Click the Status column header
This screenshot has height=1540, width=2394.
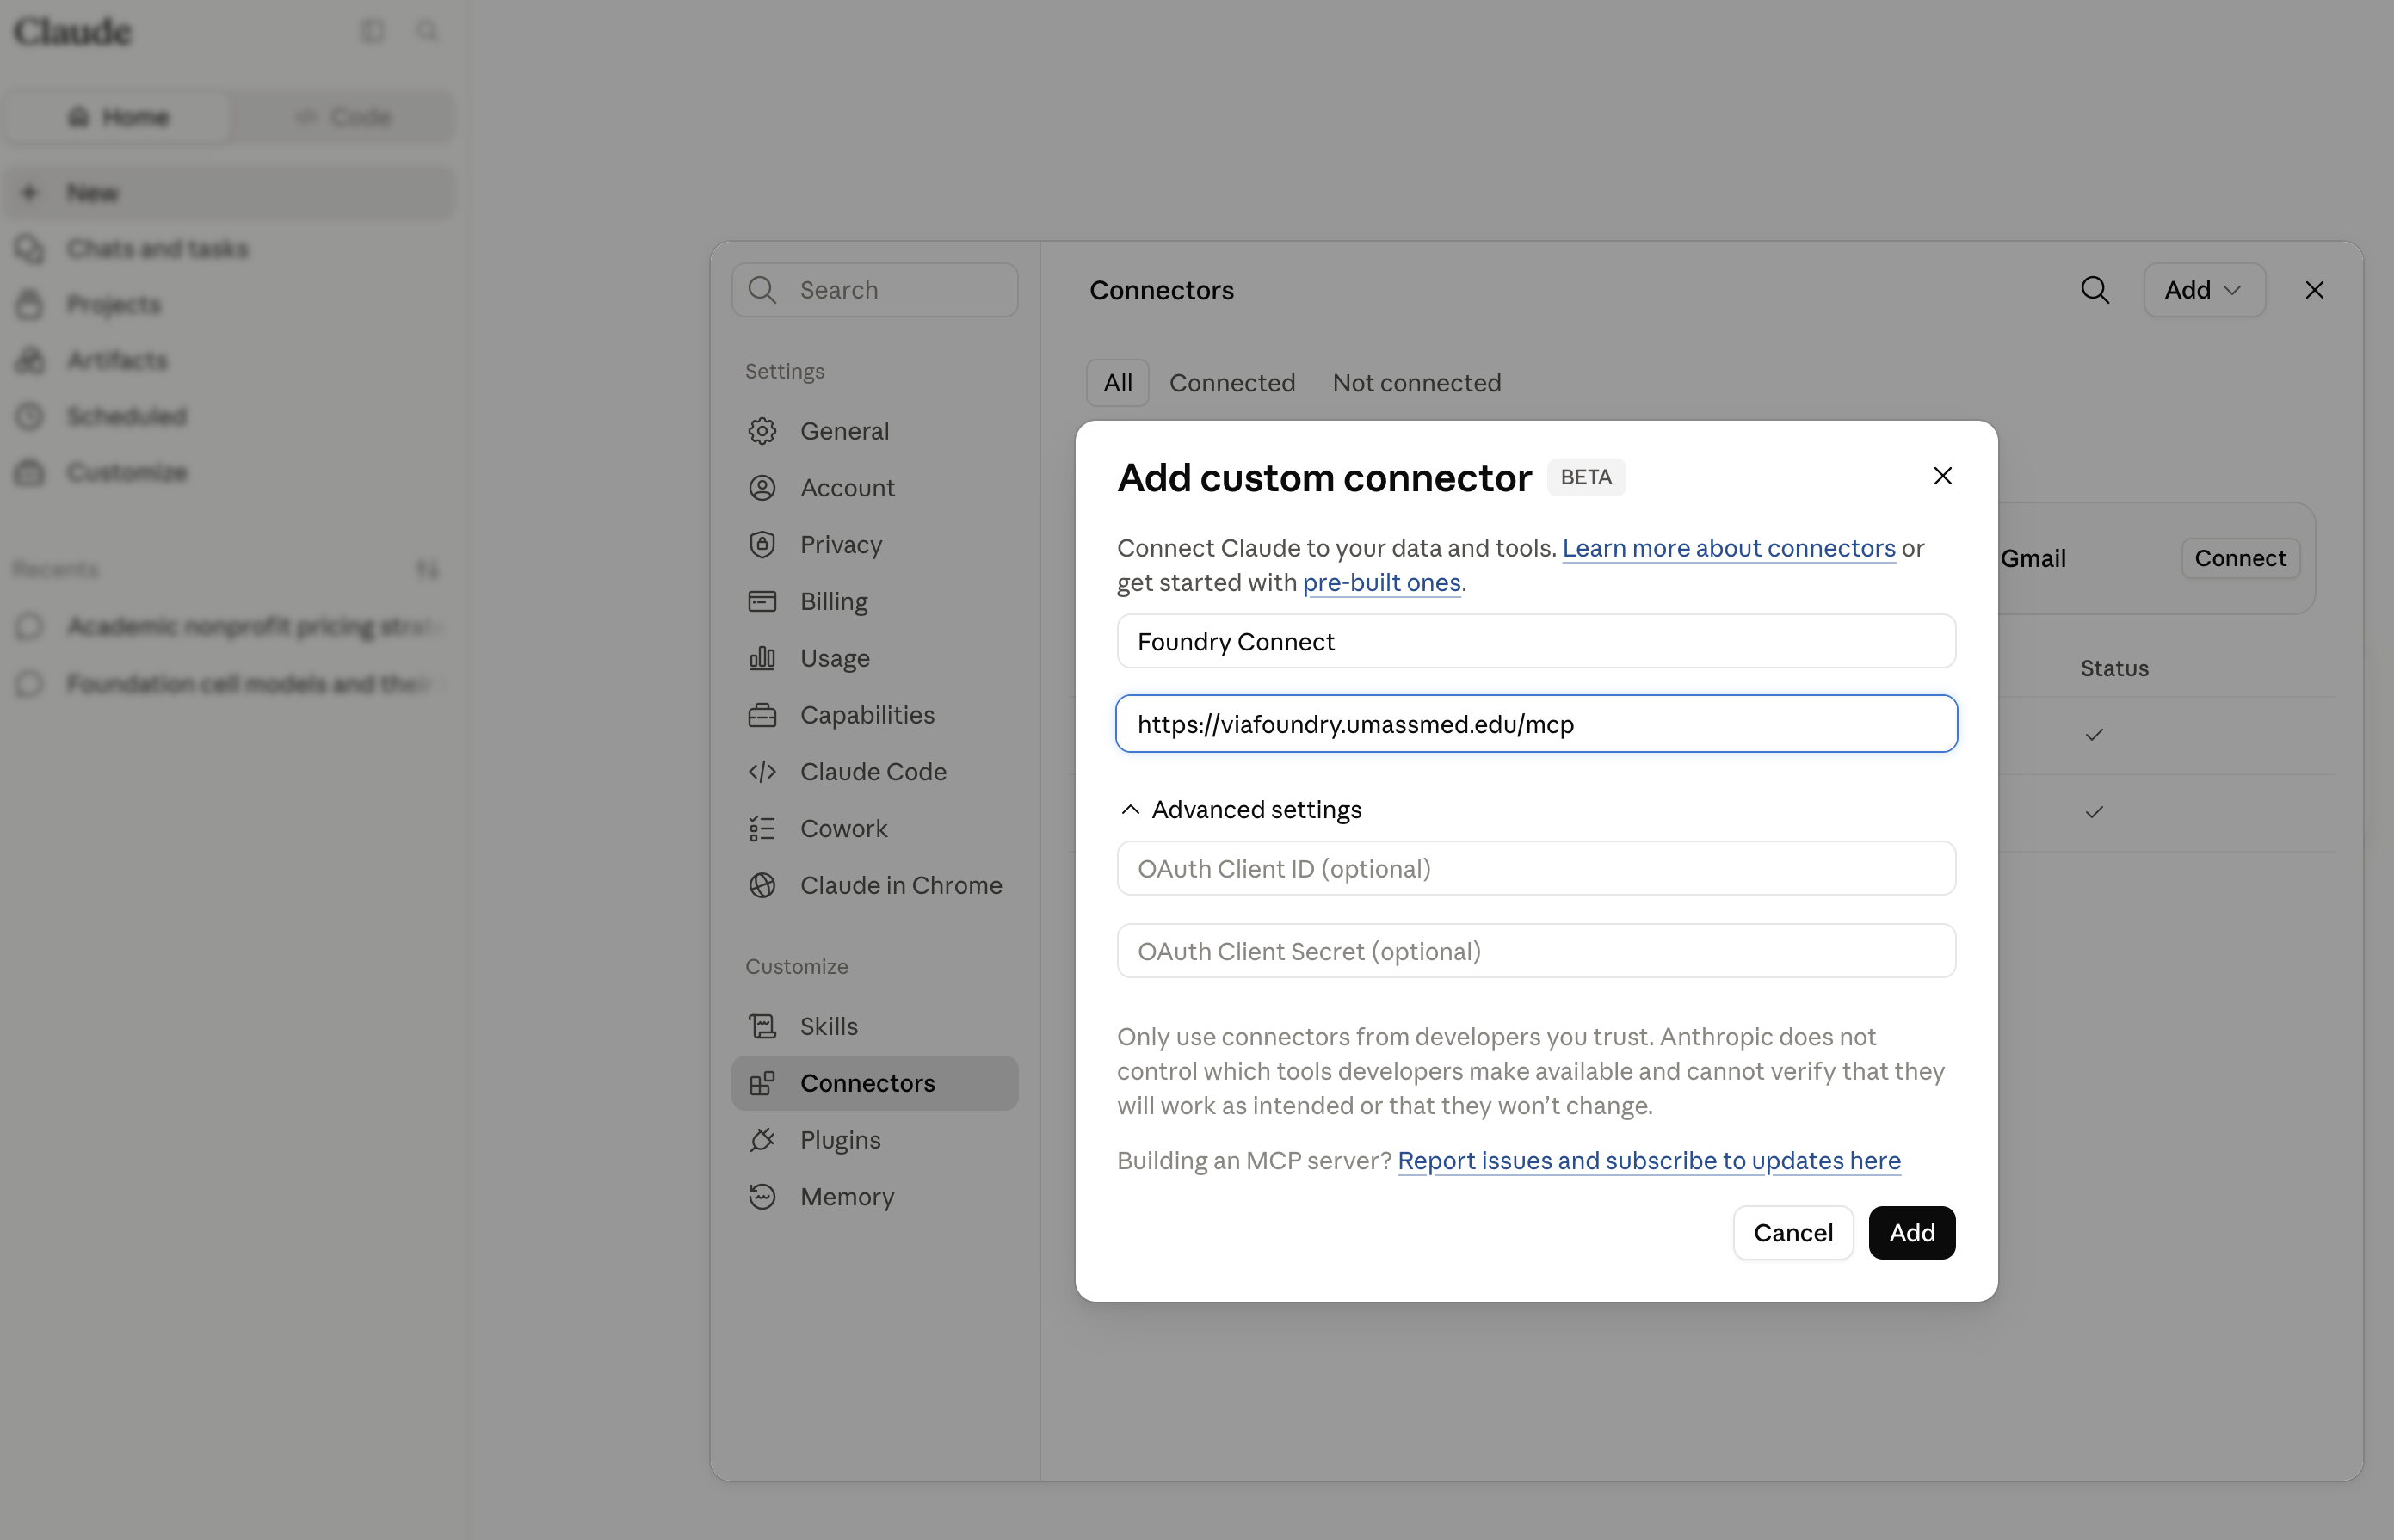[x=2114, y=668]
